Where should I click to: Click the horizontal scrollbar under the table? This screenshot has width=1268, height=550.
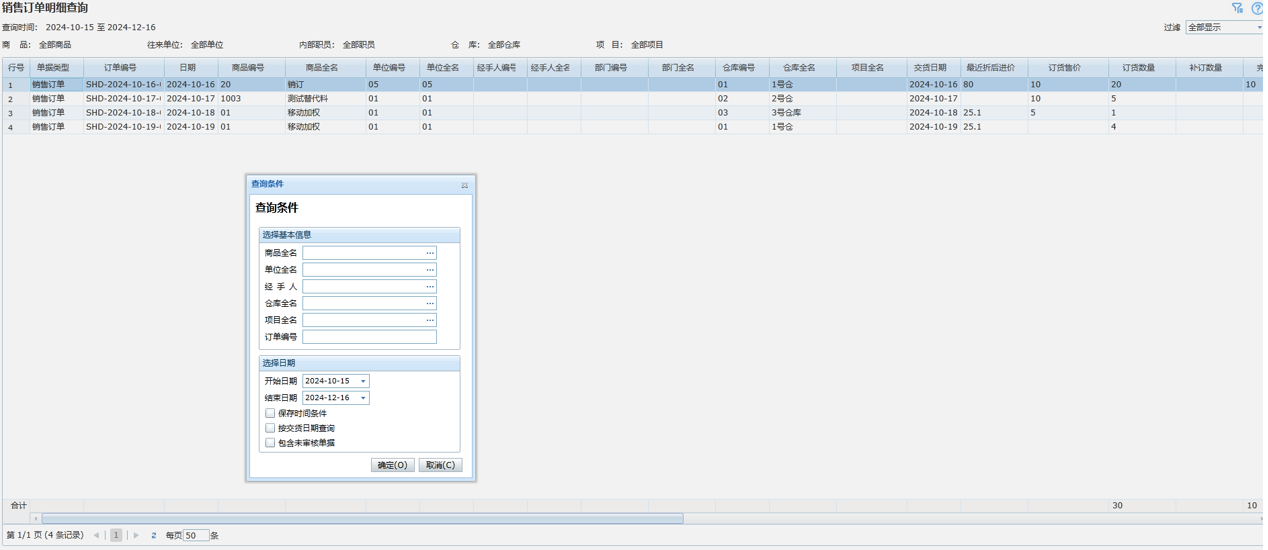(362, 519)
